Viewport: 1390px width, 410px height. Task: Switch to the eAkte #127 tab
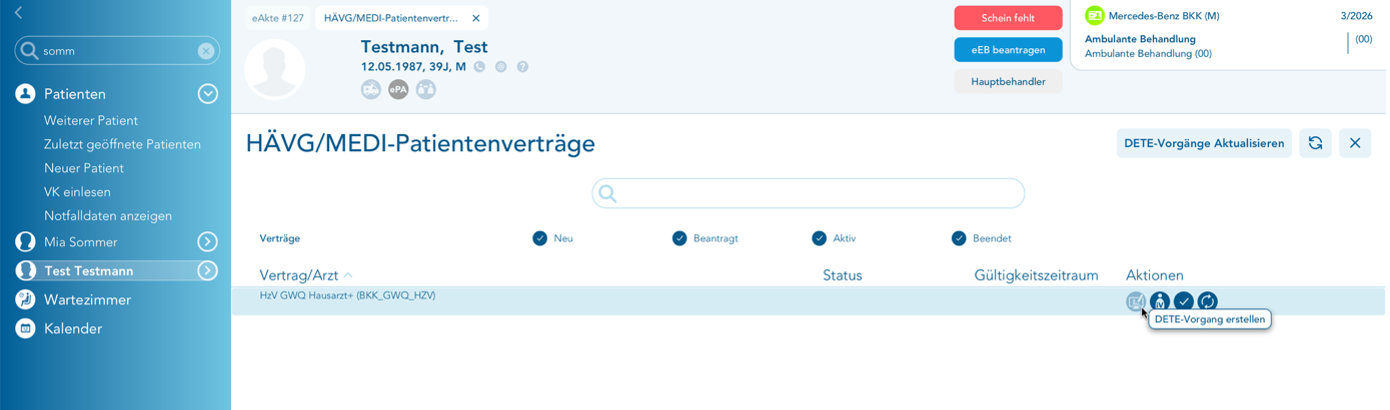pos(278,18)
